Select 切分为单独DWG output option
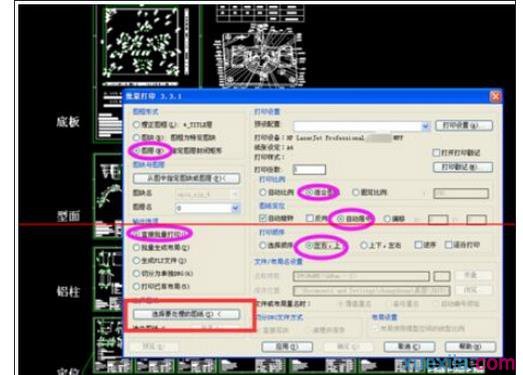Viewport: 523px width, 375px height. (x=136, y=274)
